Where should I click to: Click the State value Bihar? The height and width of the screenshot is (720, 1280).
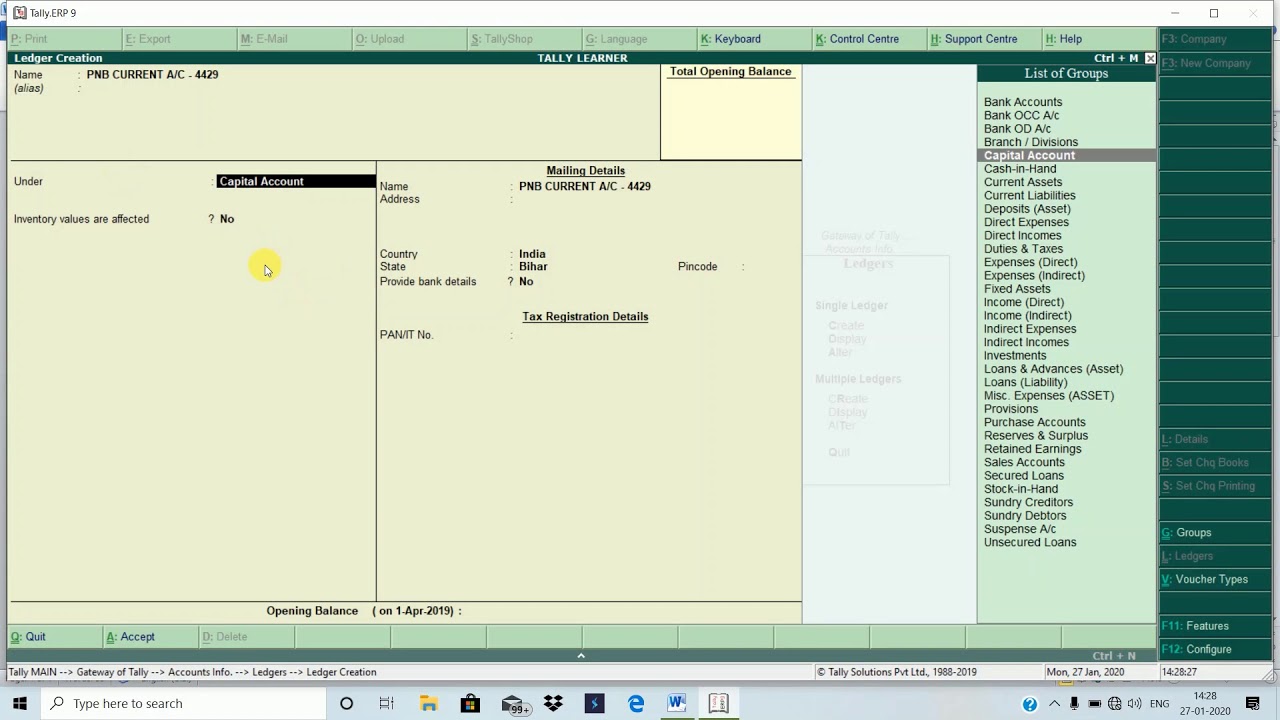[533, 267]
